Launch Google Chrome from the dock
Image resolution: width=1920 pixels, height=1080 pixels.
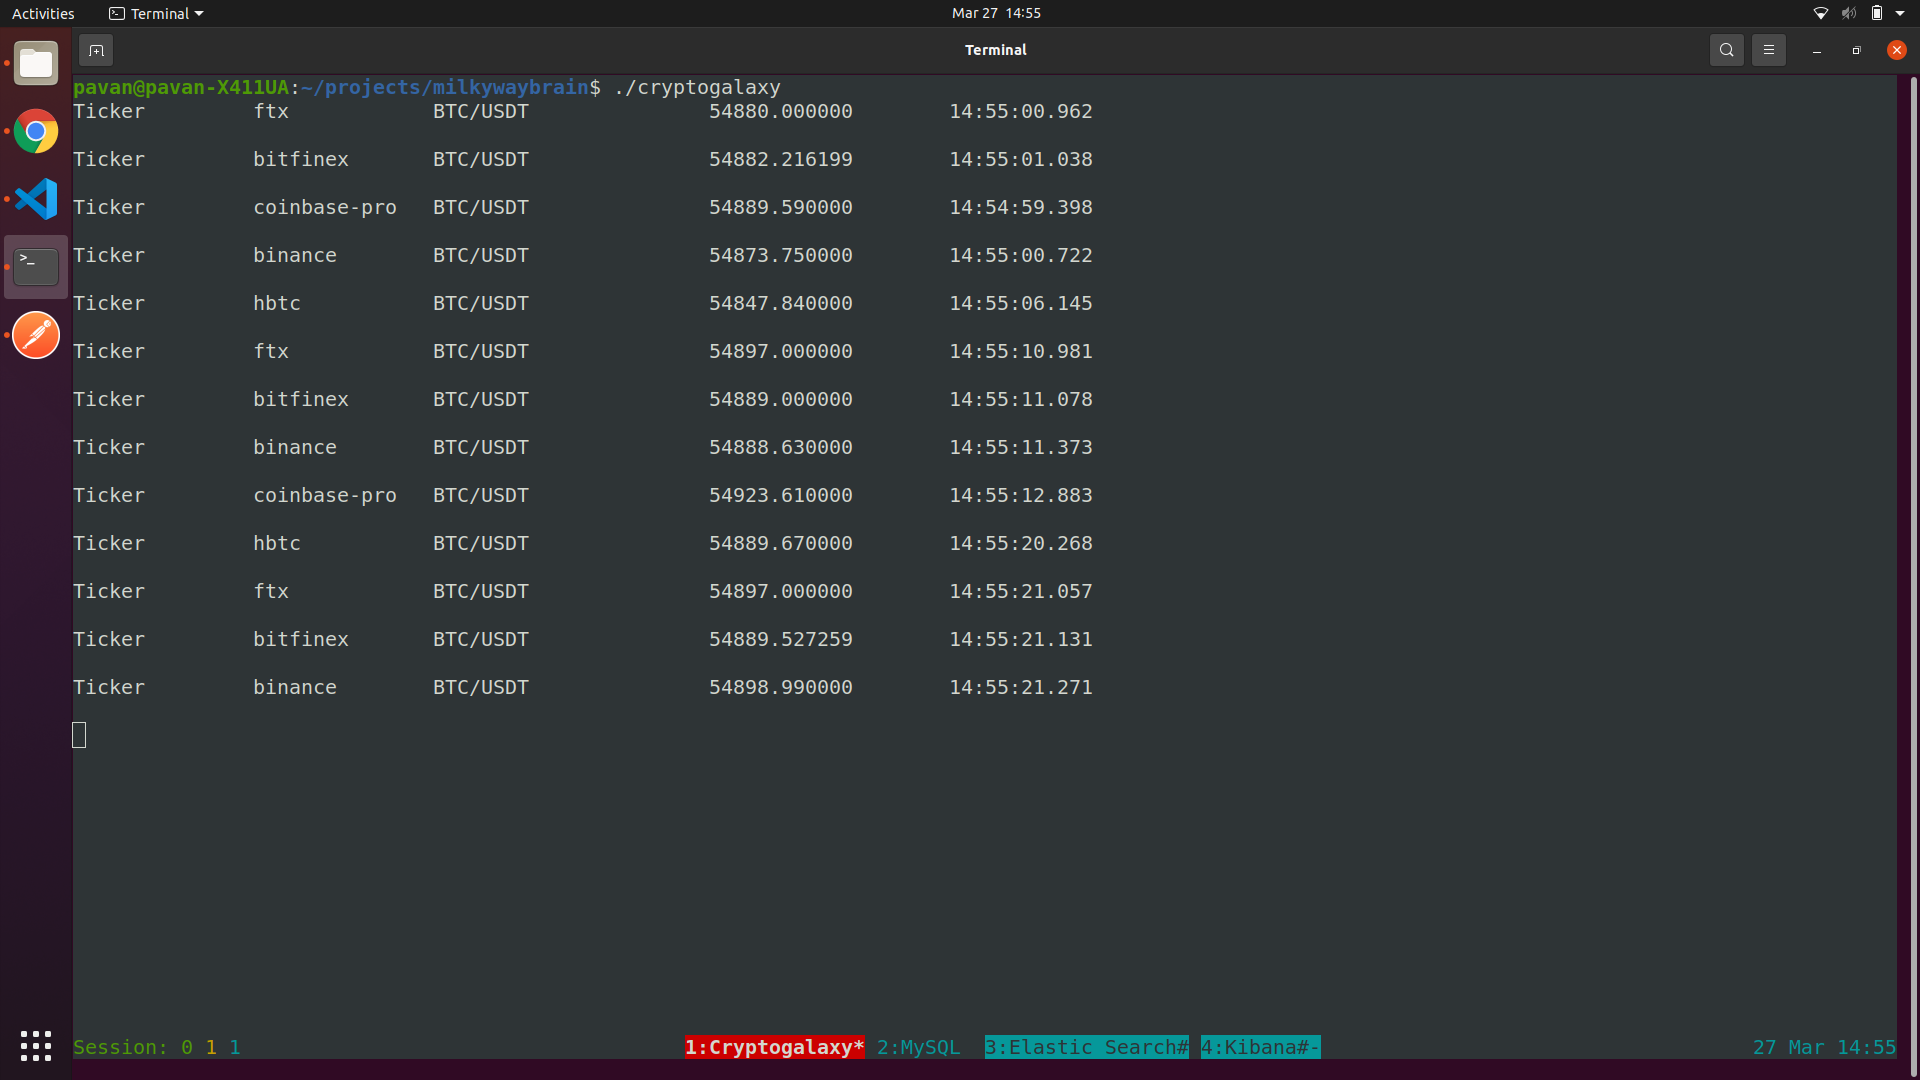pyautogui.click(x=36, y=131)
